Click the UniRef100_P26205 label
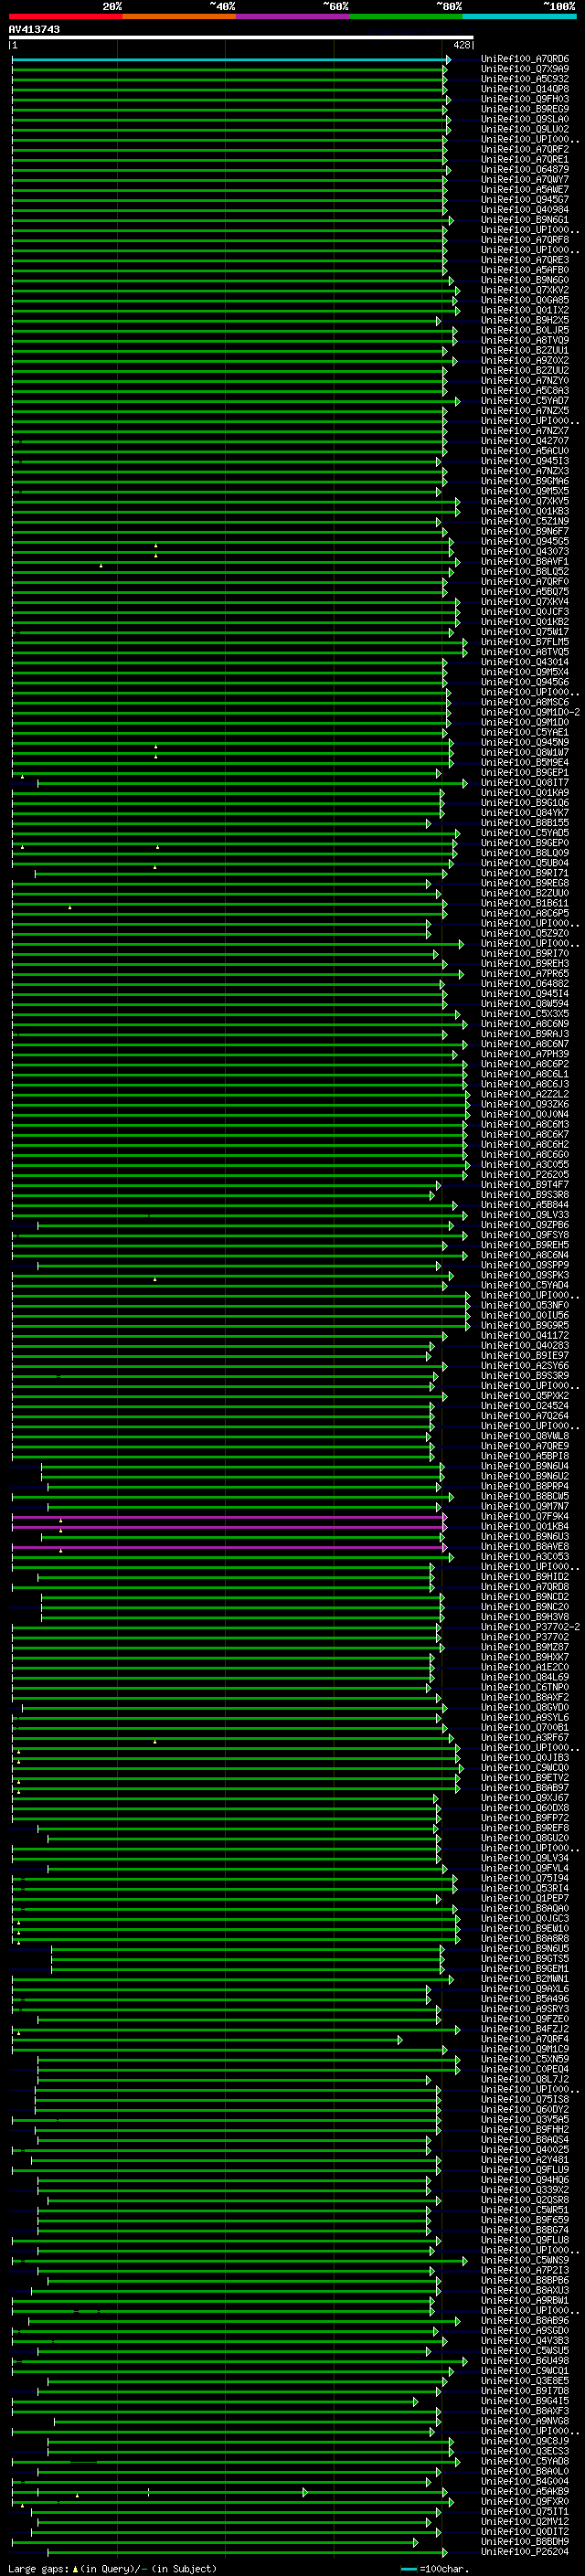This screenshot has width=585, height=2576. [x=525, y=1175]
